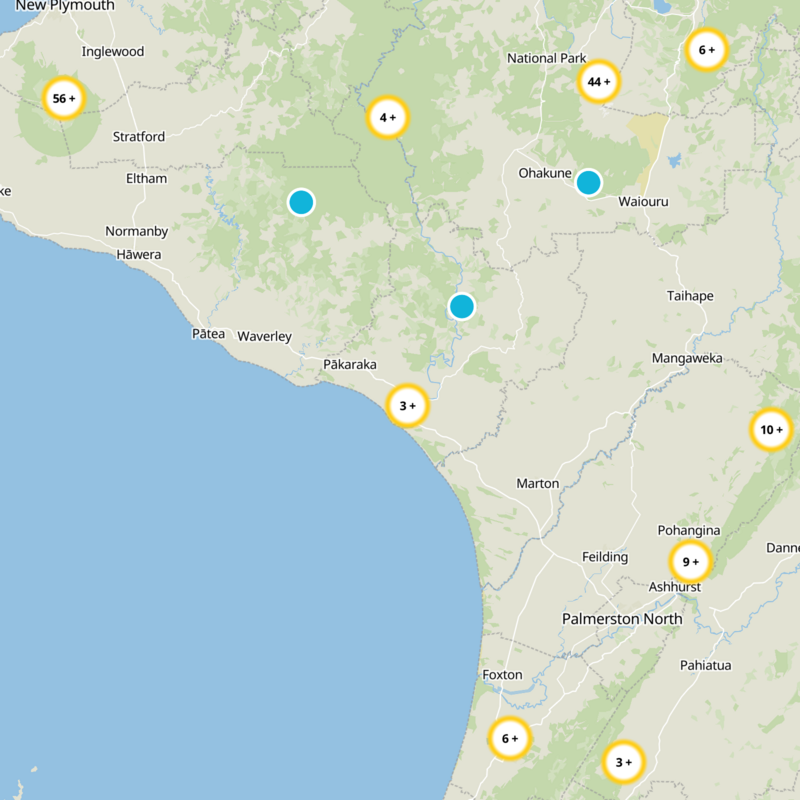Click the National Park label
This screenshot has height=800, width=800.
546,58
